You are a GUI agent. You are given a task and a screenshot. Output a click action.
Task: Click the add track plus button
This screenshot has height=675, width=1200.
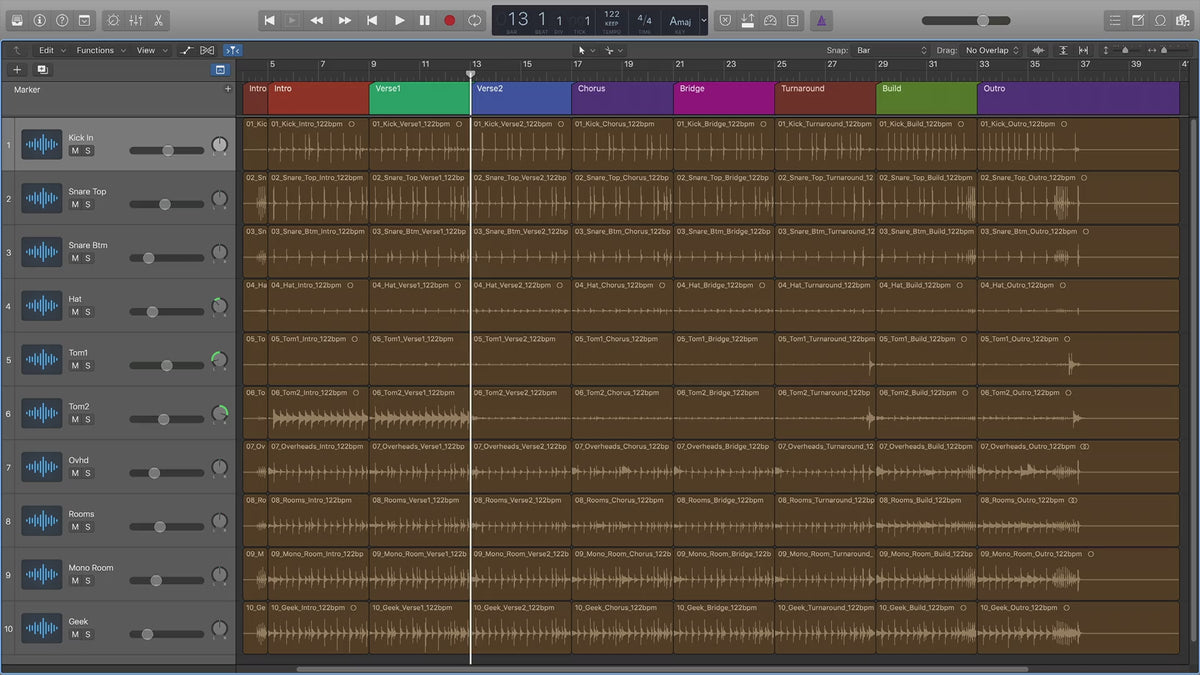click(17, 70)
